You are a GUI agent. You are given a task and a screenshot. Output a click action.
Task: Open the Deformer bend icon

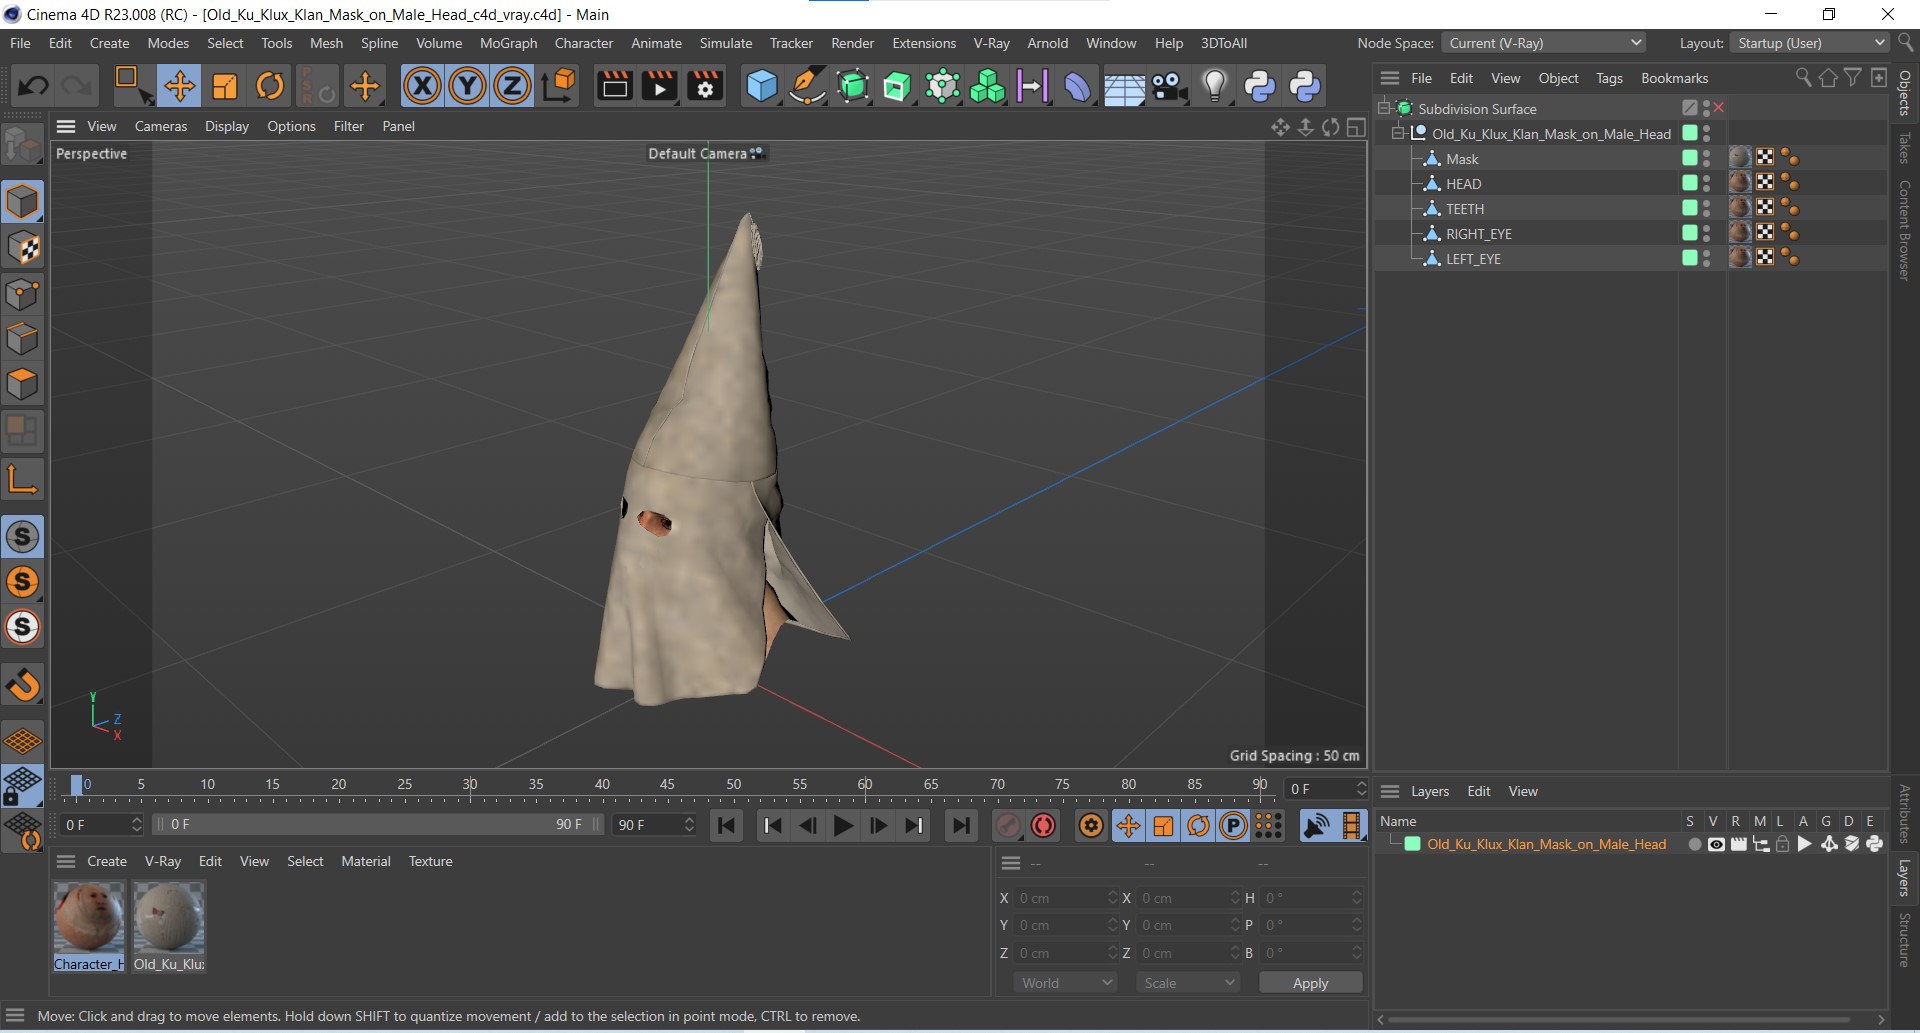(x=1077, y=86)
